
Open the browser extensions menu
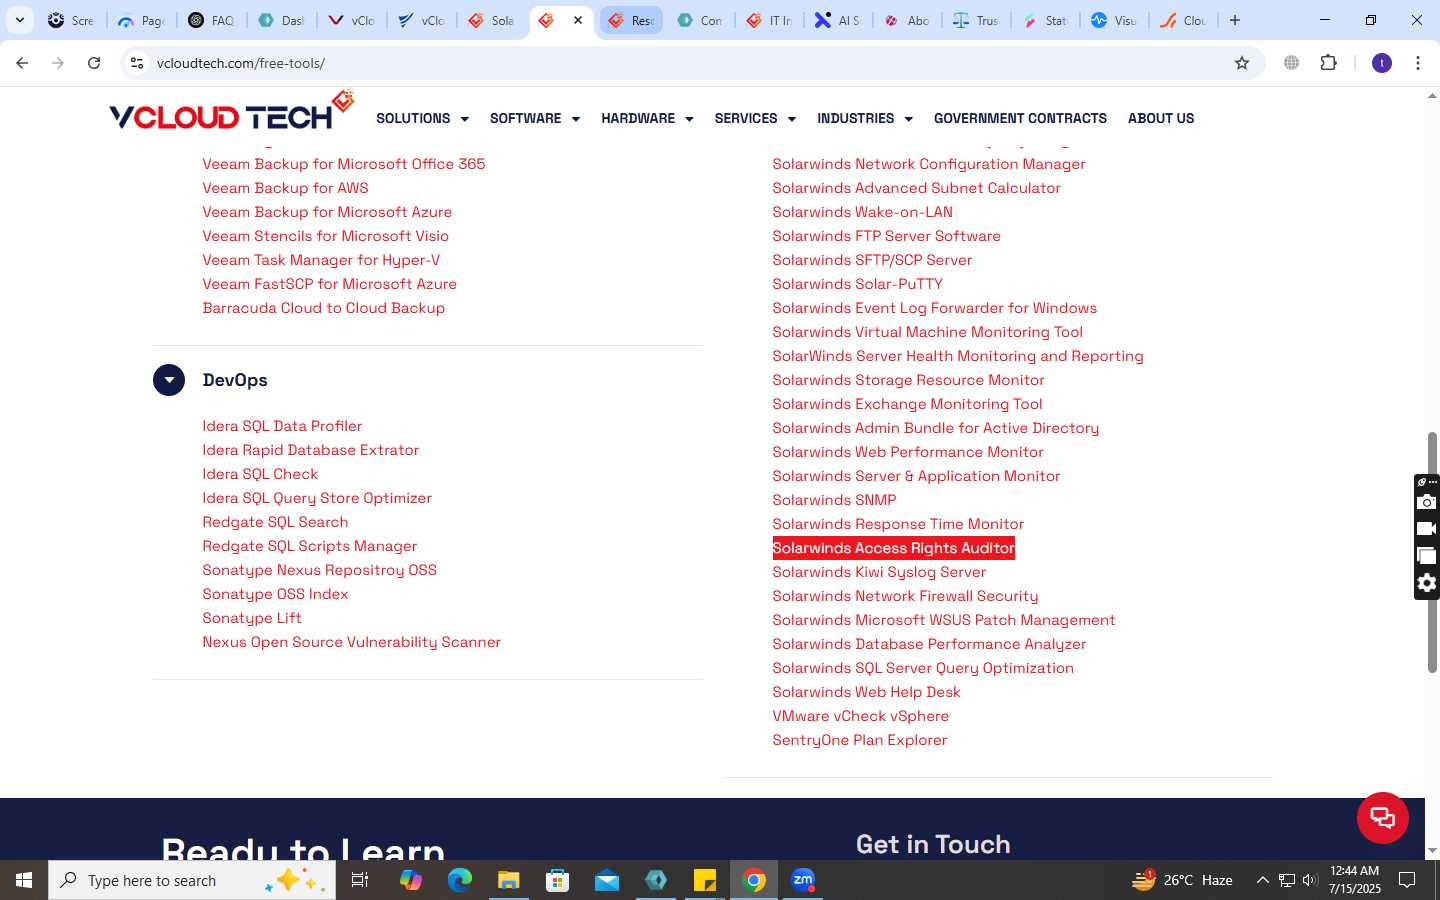click(1328, 63)
